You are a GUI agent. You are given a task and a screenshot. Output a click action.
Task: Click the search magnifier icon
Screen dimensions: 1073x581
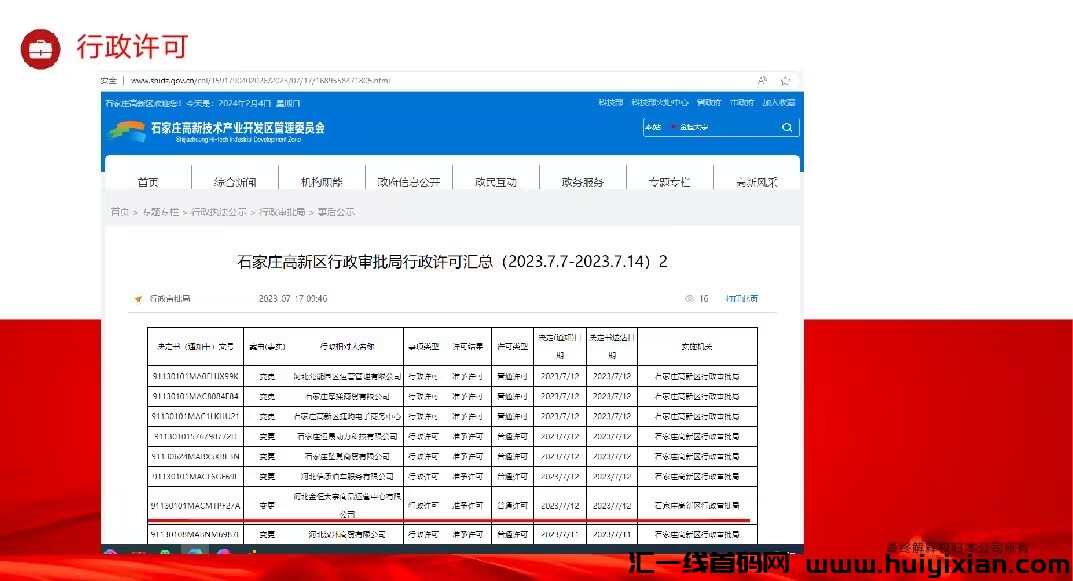[x=786, y=127]
